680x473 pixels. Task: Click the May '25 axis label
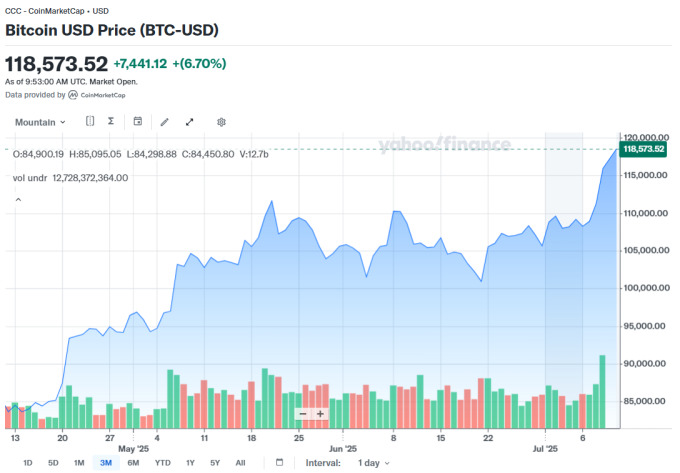tap(134, 449)
